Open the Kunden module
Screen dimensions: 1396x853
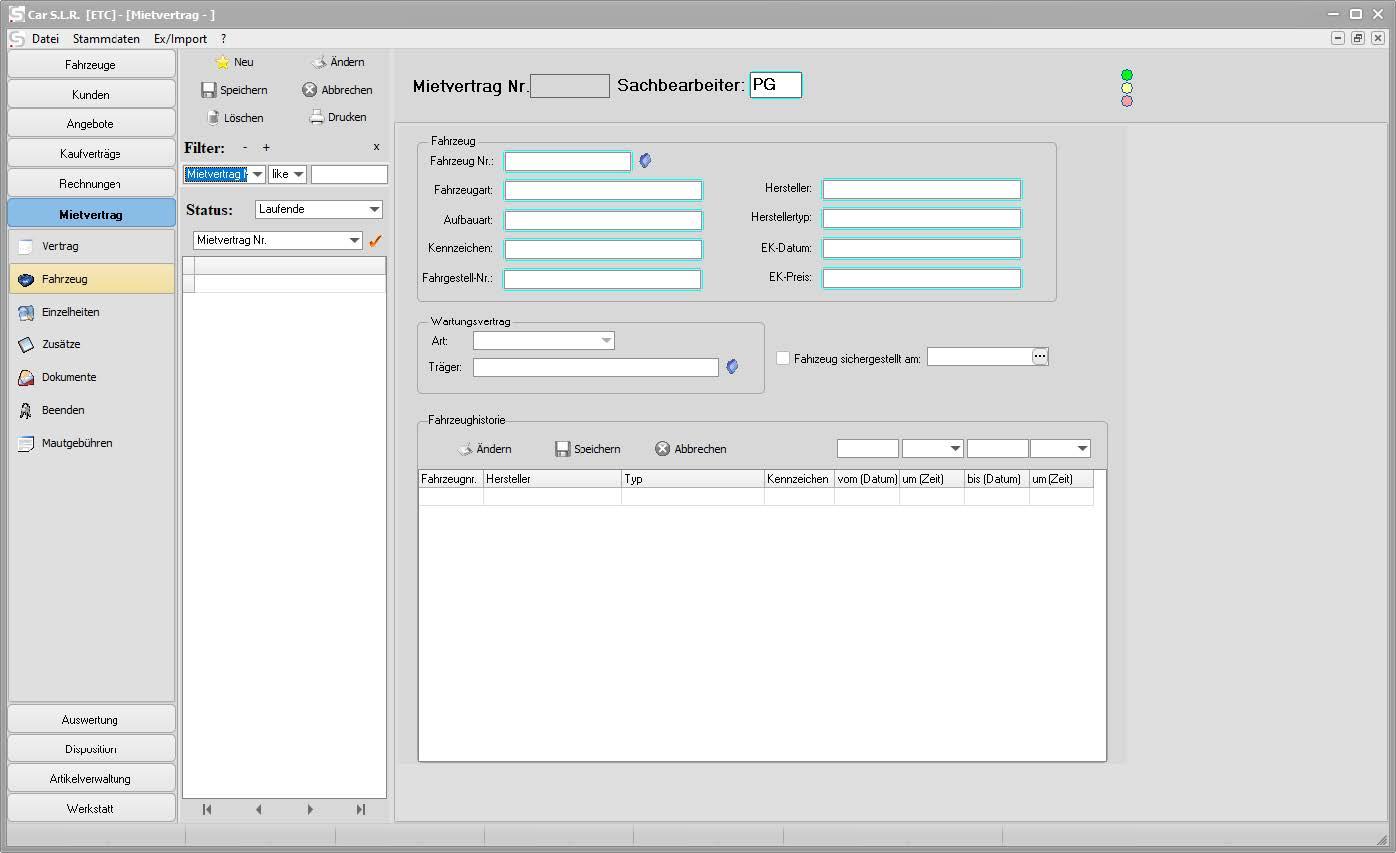pos(91,94)
